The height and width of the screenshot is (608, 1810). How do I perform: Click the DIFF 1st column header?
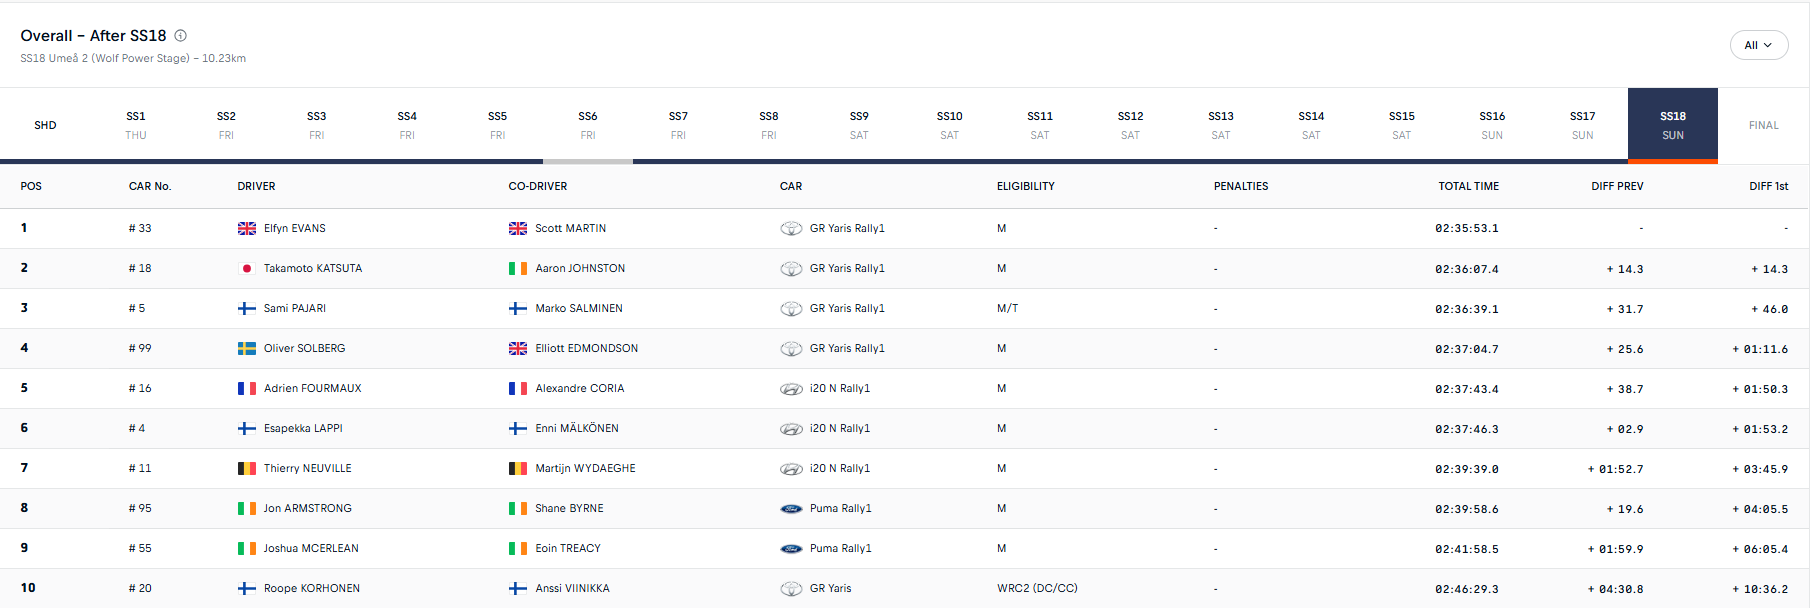(1768, 186)
